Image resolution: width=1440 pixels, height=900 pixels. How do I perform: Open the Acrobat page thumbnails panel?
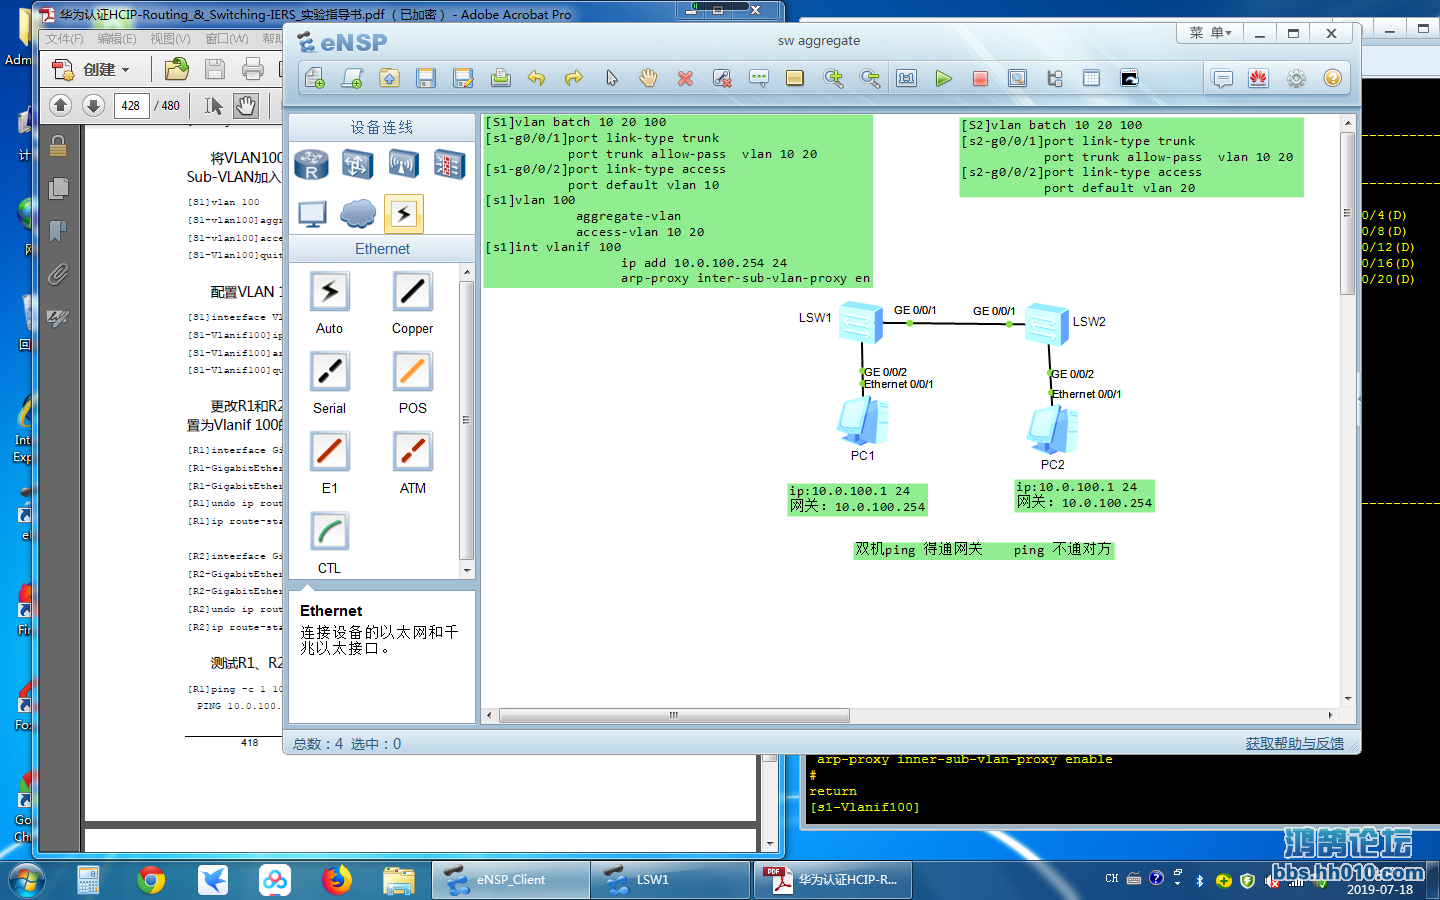click(x=58, y=188)
